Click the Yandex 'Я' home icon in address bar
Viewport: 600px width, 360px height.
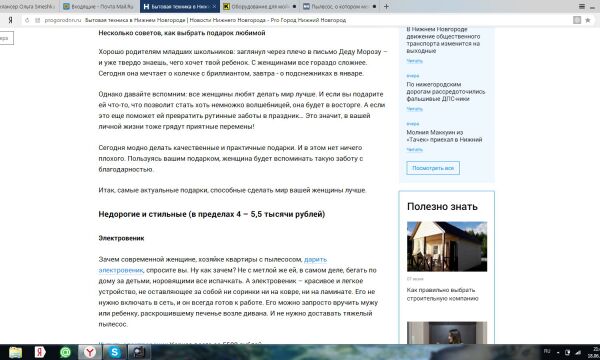click(x=10, y=20)
